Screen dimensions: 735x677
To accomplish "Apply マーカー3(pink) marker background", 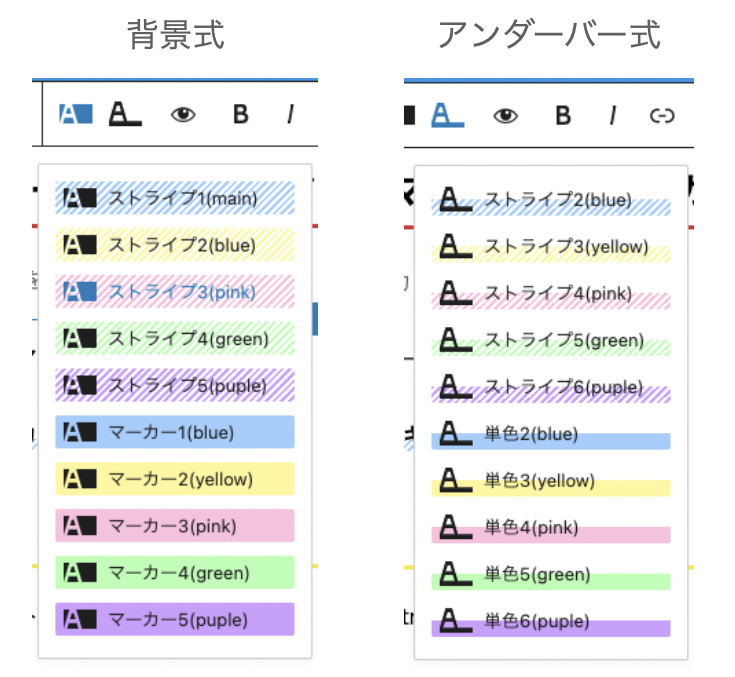I will [x=175, y=525].
